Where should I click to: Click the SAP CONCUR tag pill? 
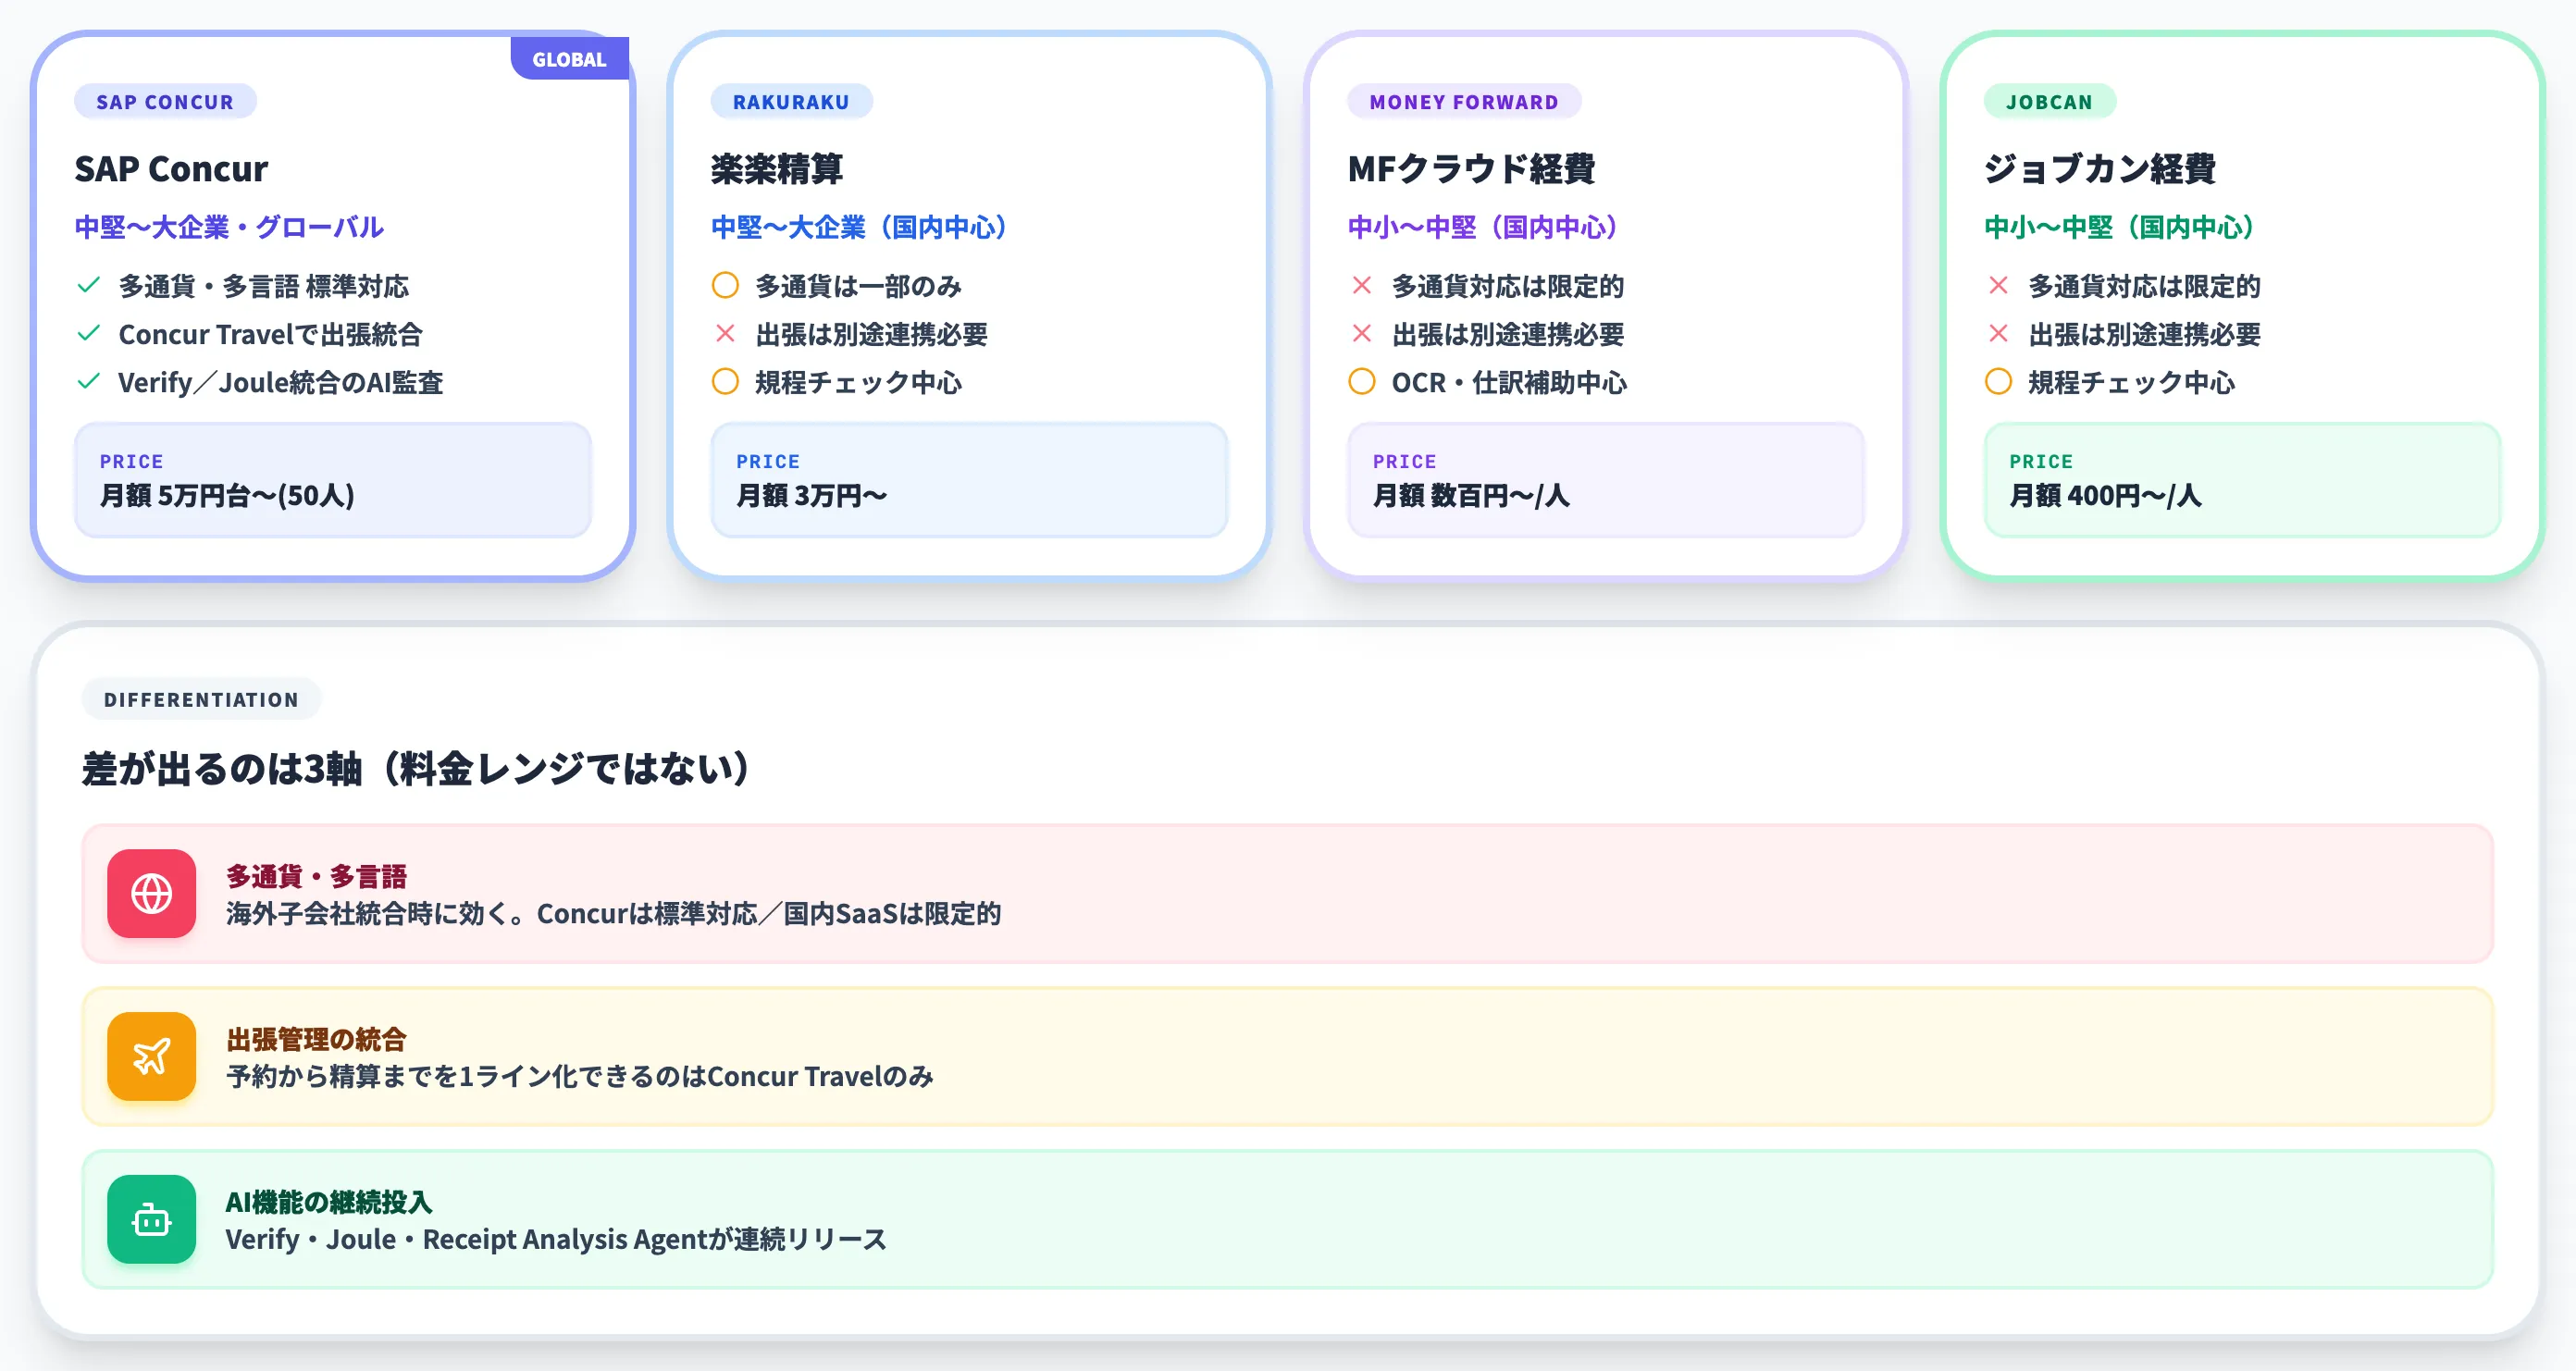pyautogui.click(x=165, y=101)
